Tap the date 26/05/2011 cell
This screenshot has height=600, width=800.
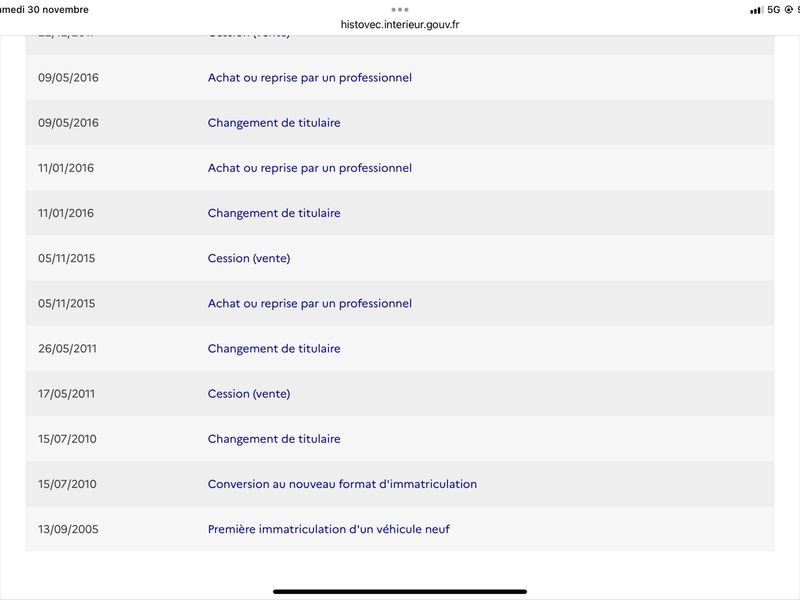(67, 348)
